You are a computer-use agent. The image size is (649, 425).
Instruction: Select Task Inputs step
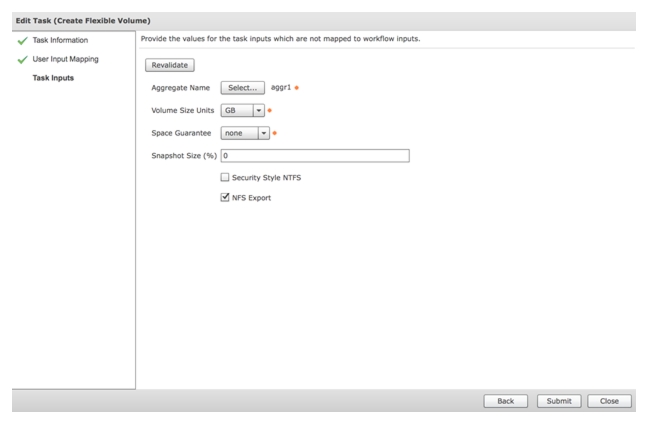coord(53,78)
